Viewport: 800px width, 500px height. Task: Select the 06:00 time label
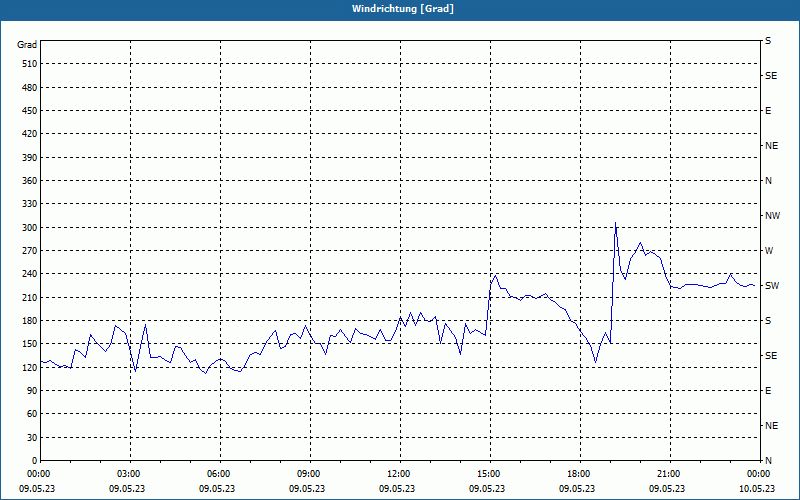[x=217, y=474]
